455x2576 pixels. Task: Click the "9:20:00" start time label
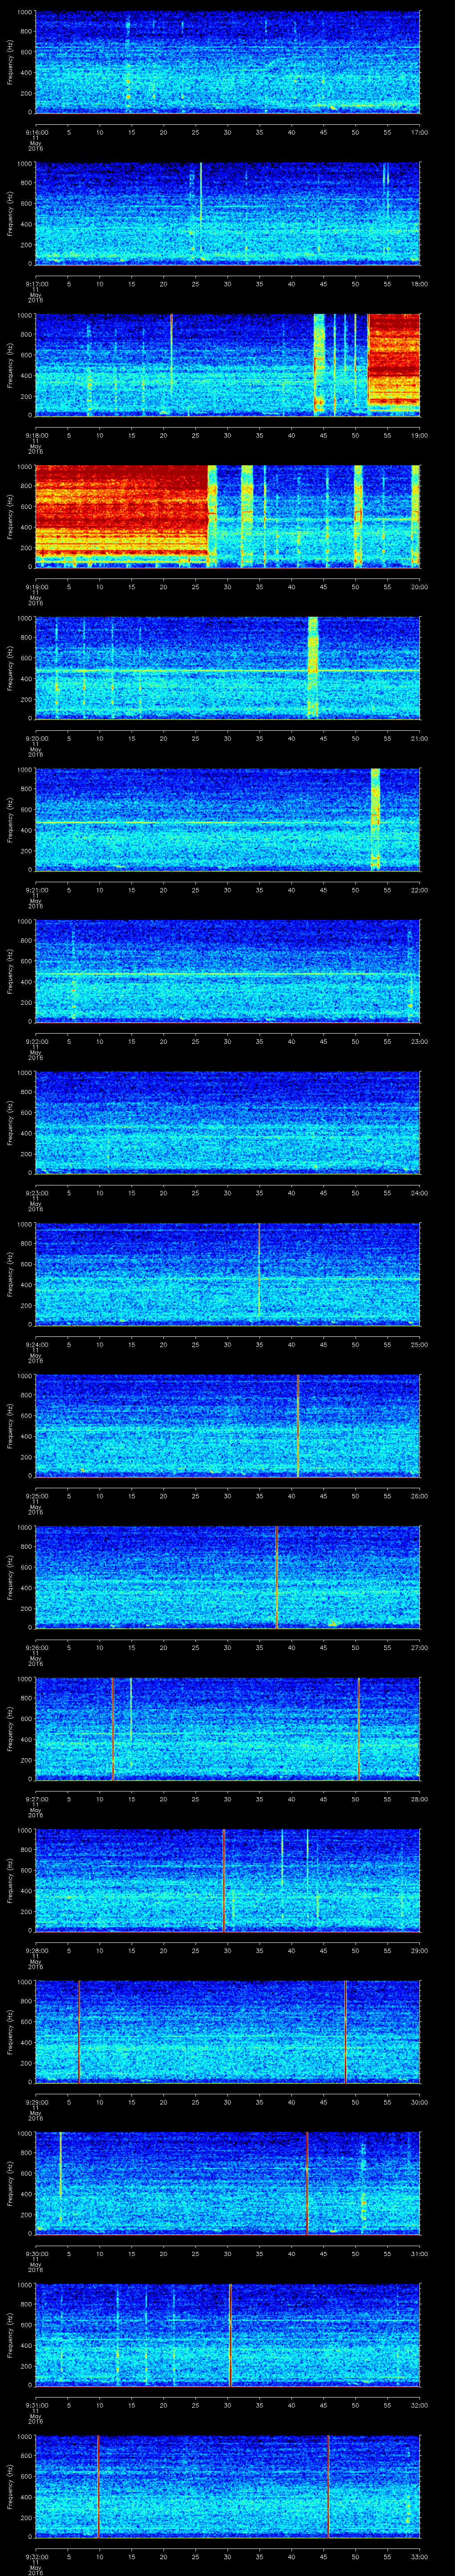(36, 738)
